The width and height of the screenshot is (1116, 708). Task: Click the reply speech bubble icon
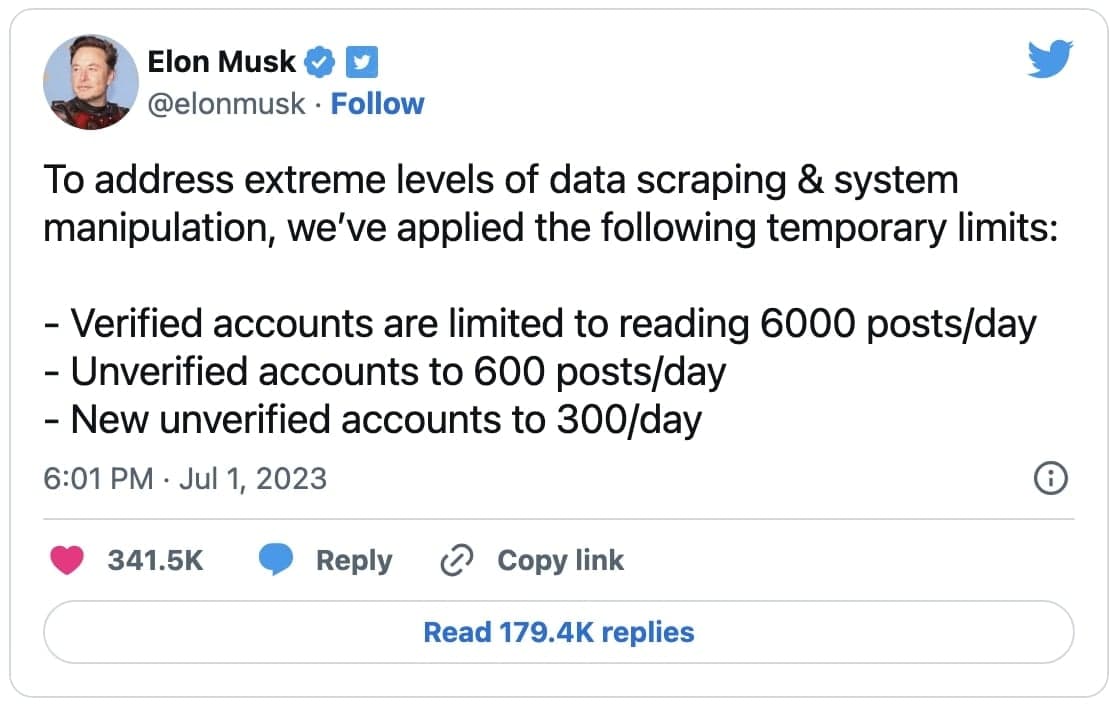point(275,561)
